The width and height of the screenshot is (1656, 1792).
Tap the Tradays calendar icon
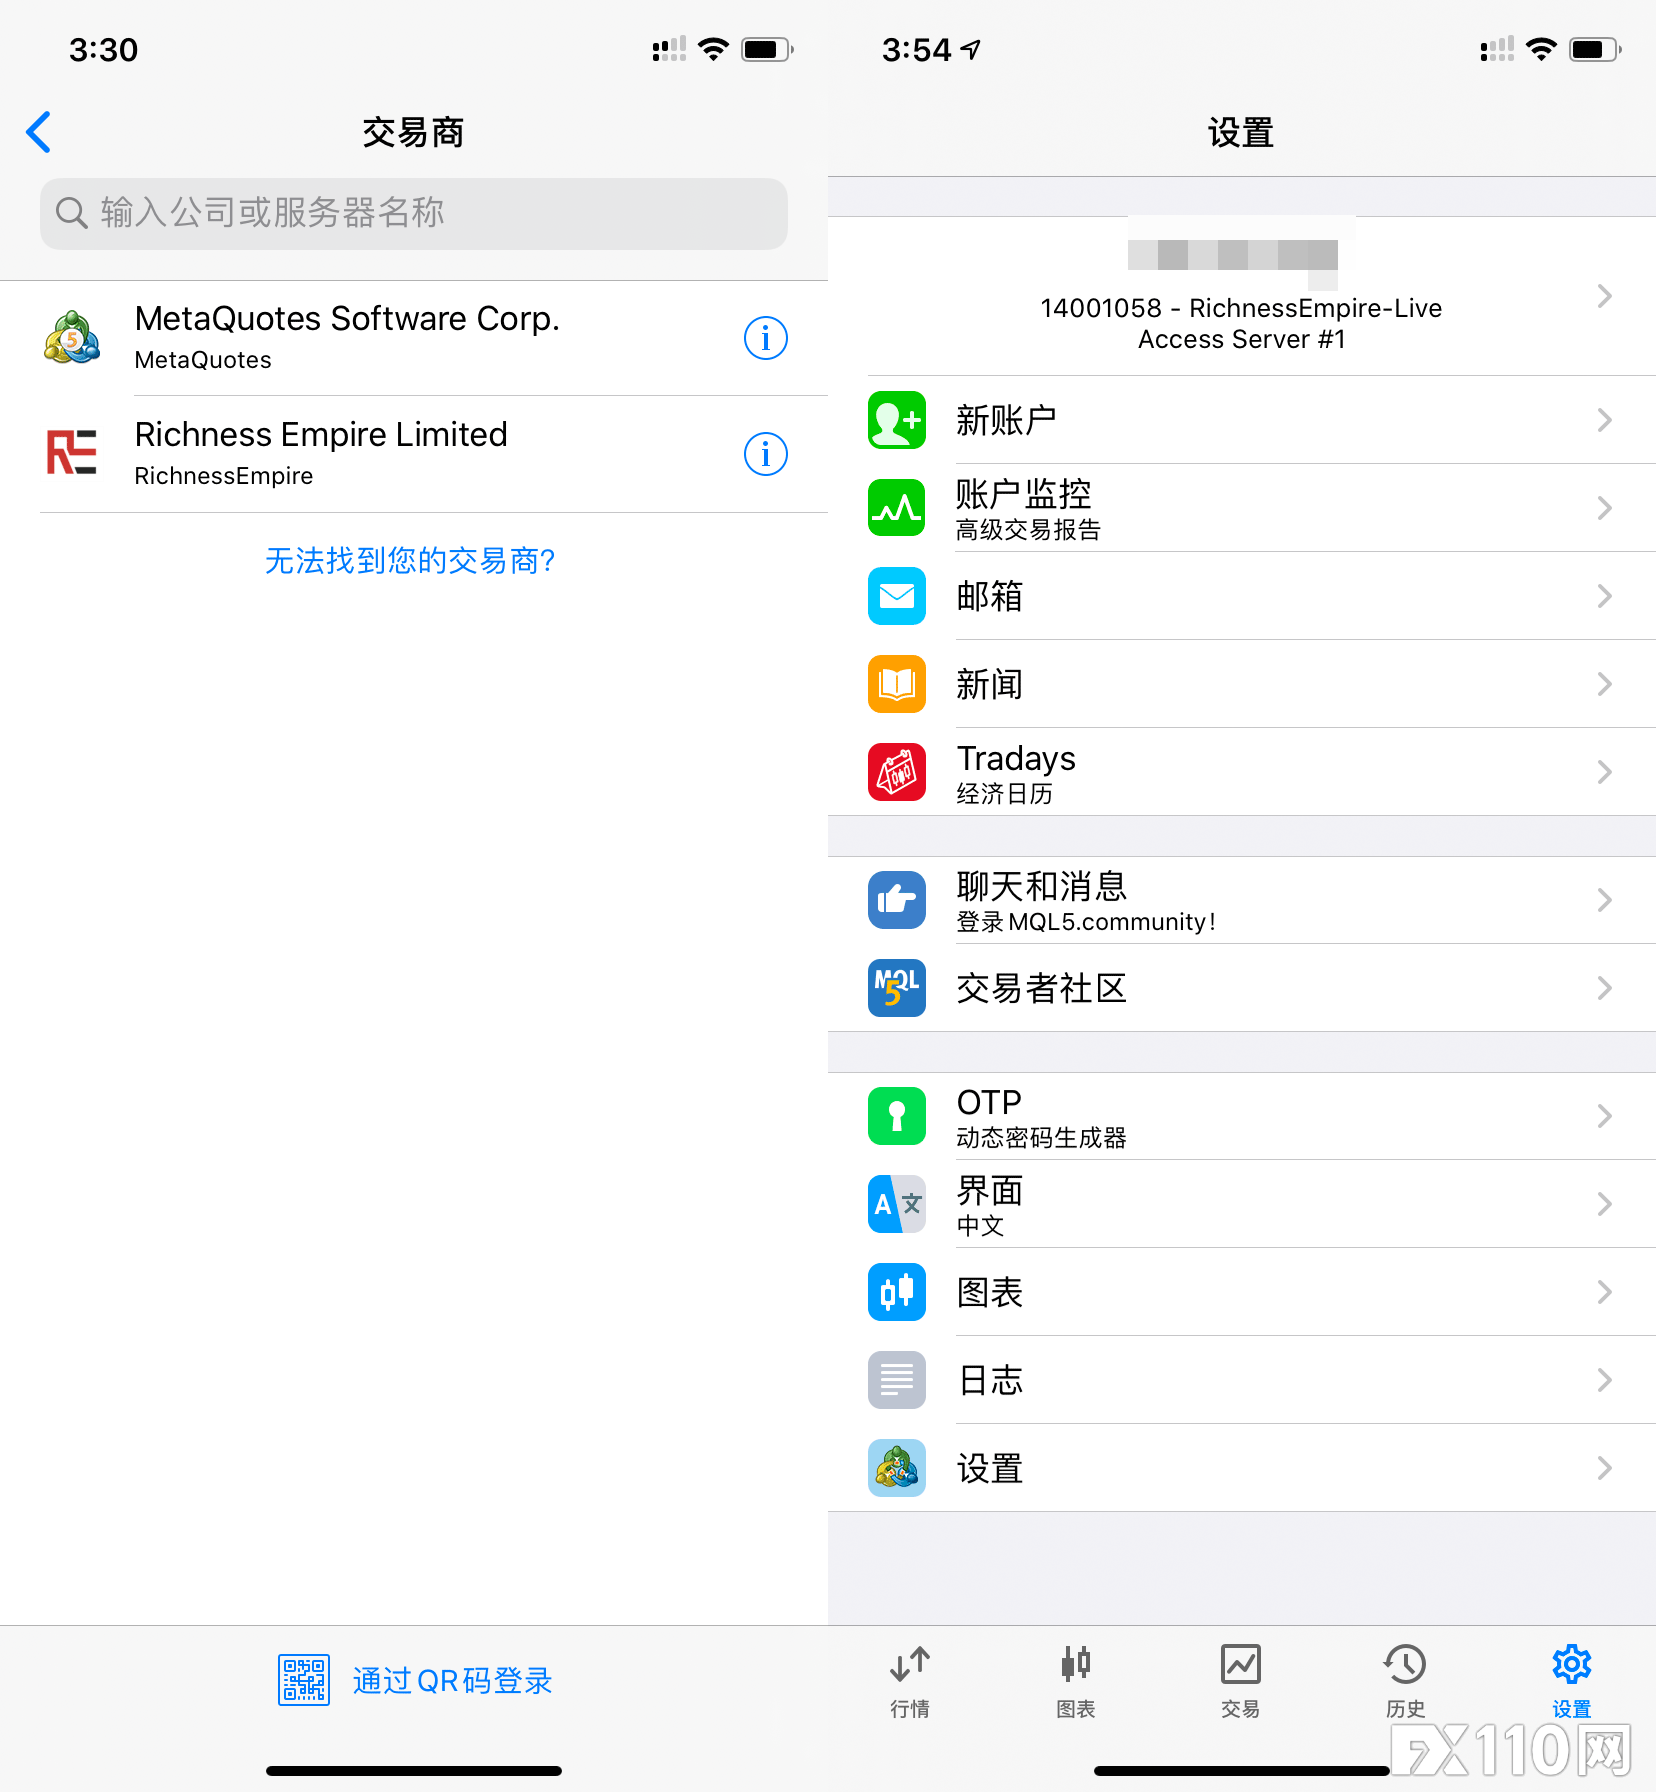pos(896,772)
